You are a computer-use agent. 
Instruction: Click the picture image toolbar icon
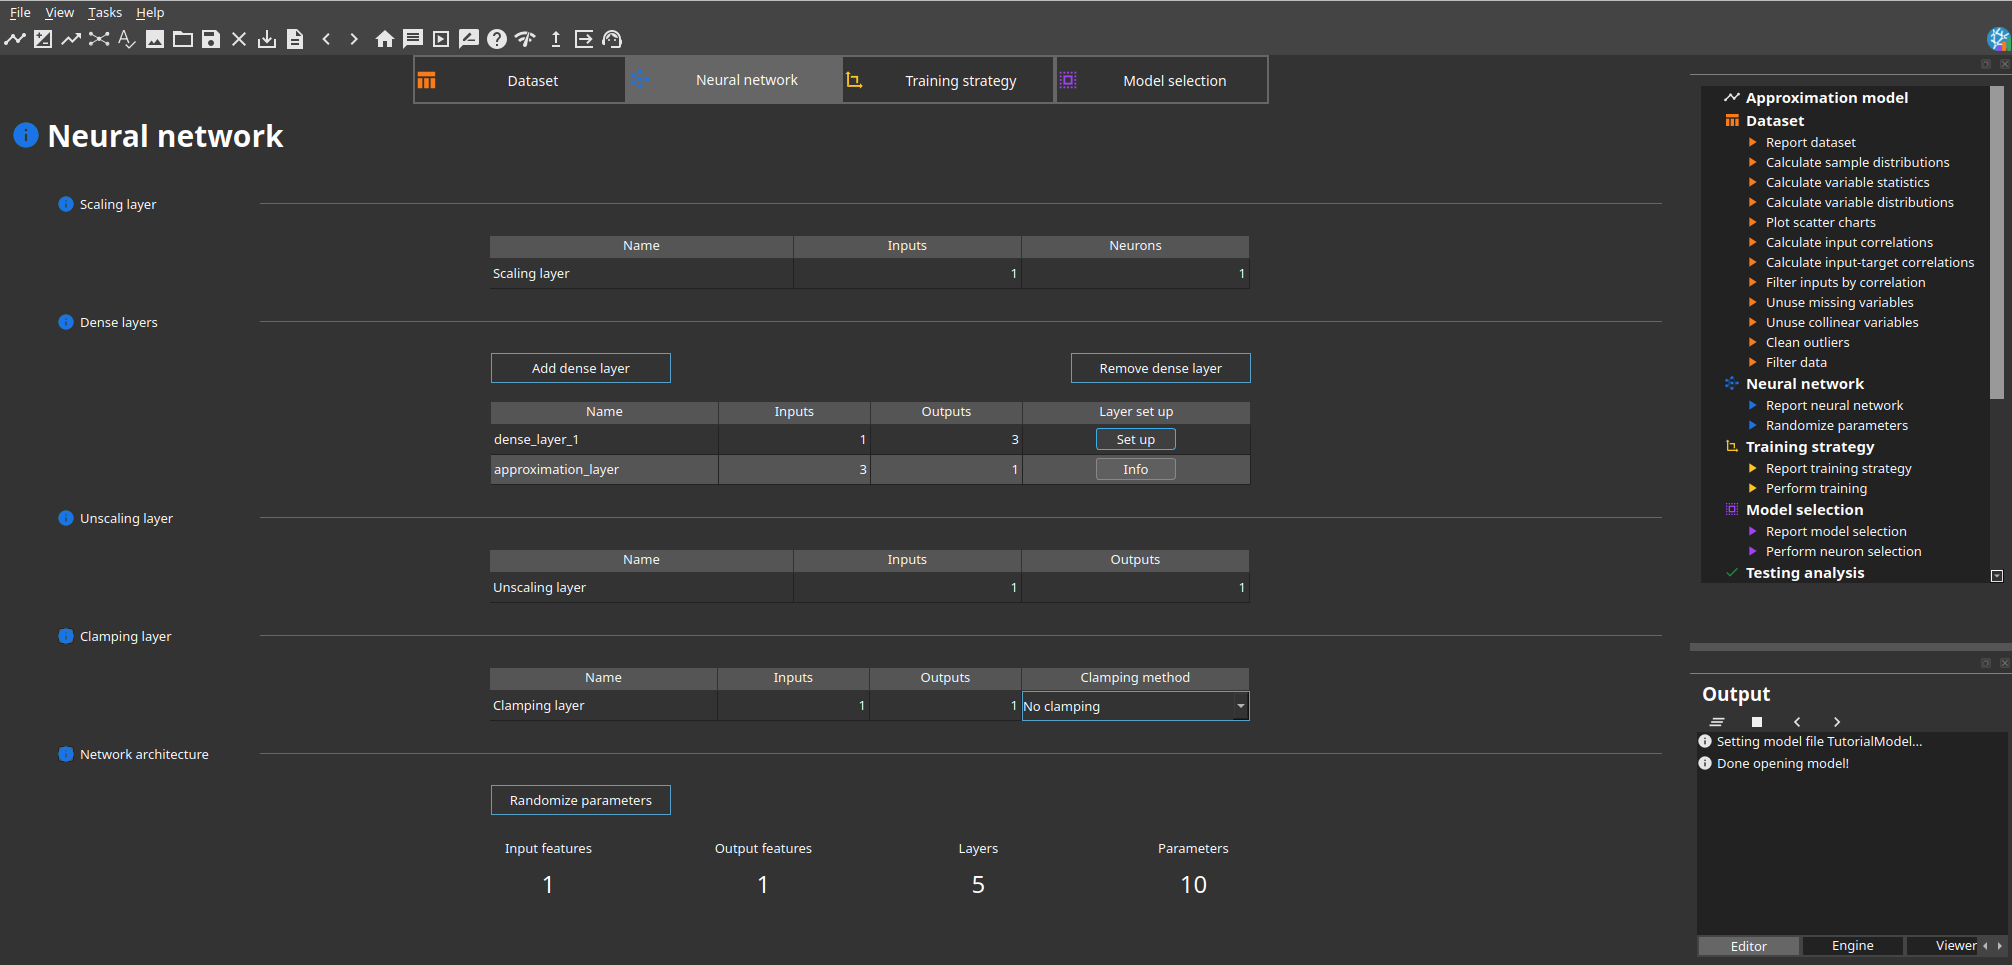[155, 39]
